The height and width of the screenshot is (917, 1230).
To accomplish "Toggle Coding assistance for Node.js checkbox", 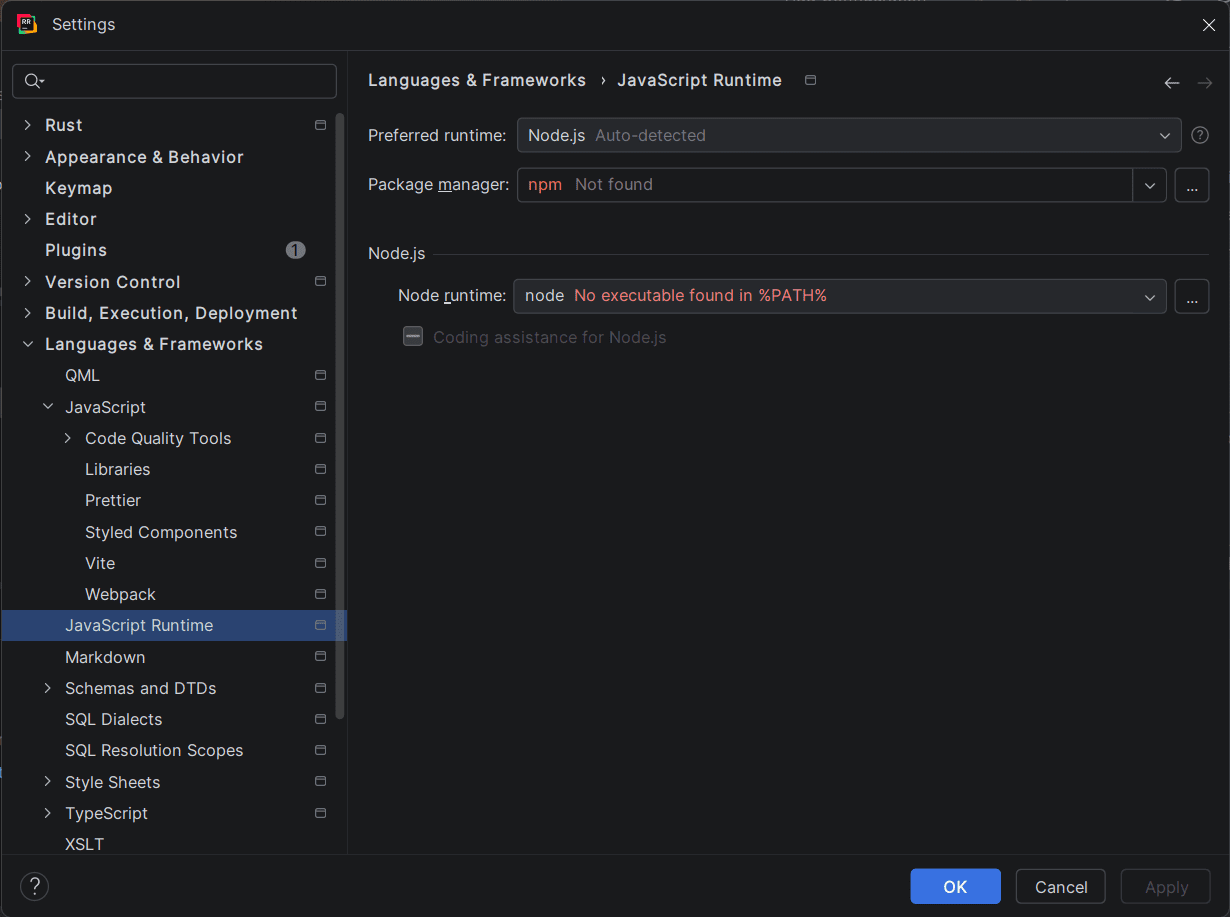I will tap(413, 337).
